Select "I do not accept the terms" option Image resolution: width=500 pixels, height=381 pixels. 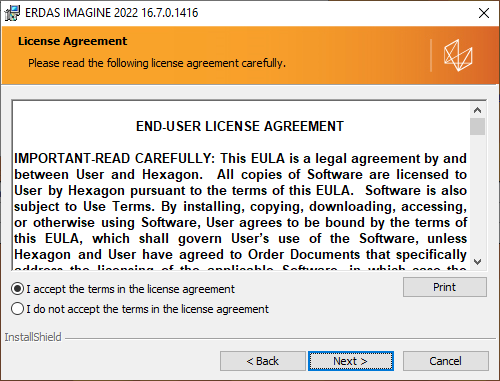click(17, 309)
